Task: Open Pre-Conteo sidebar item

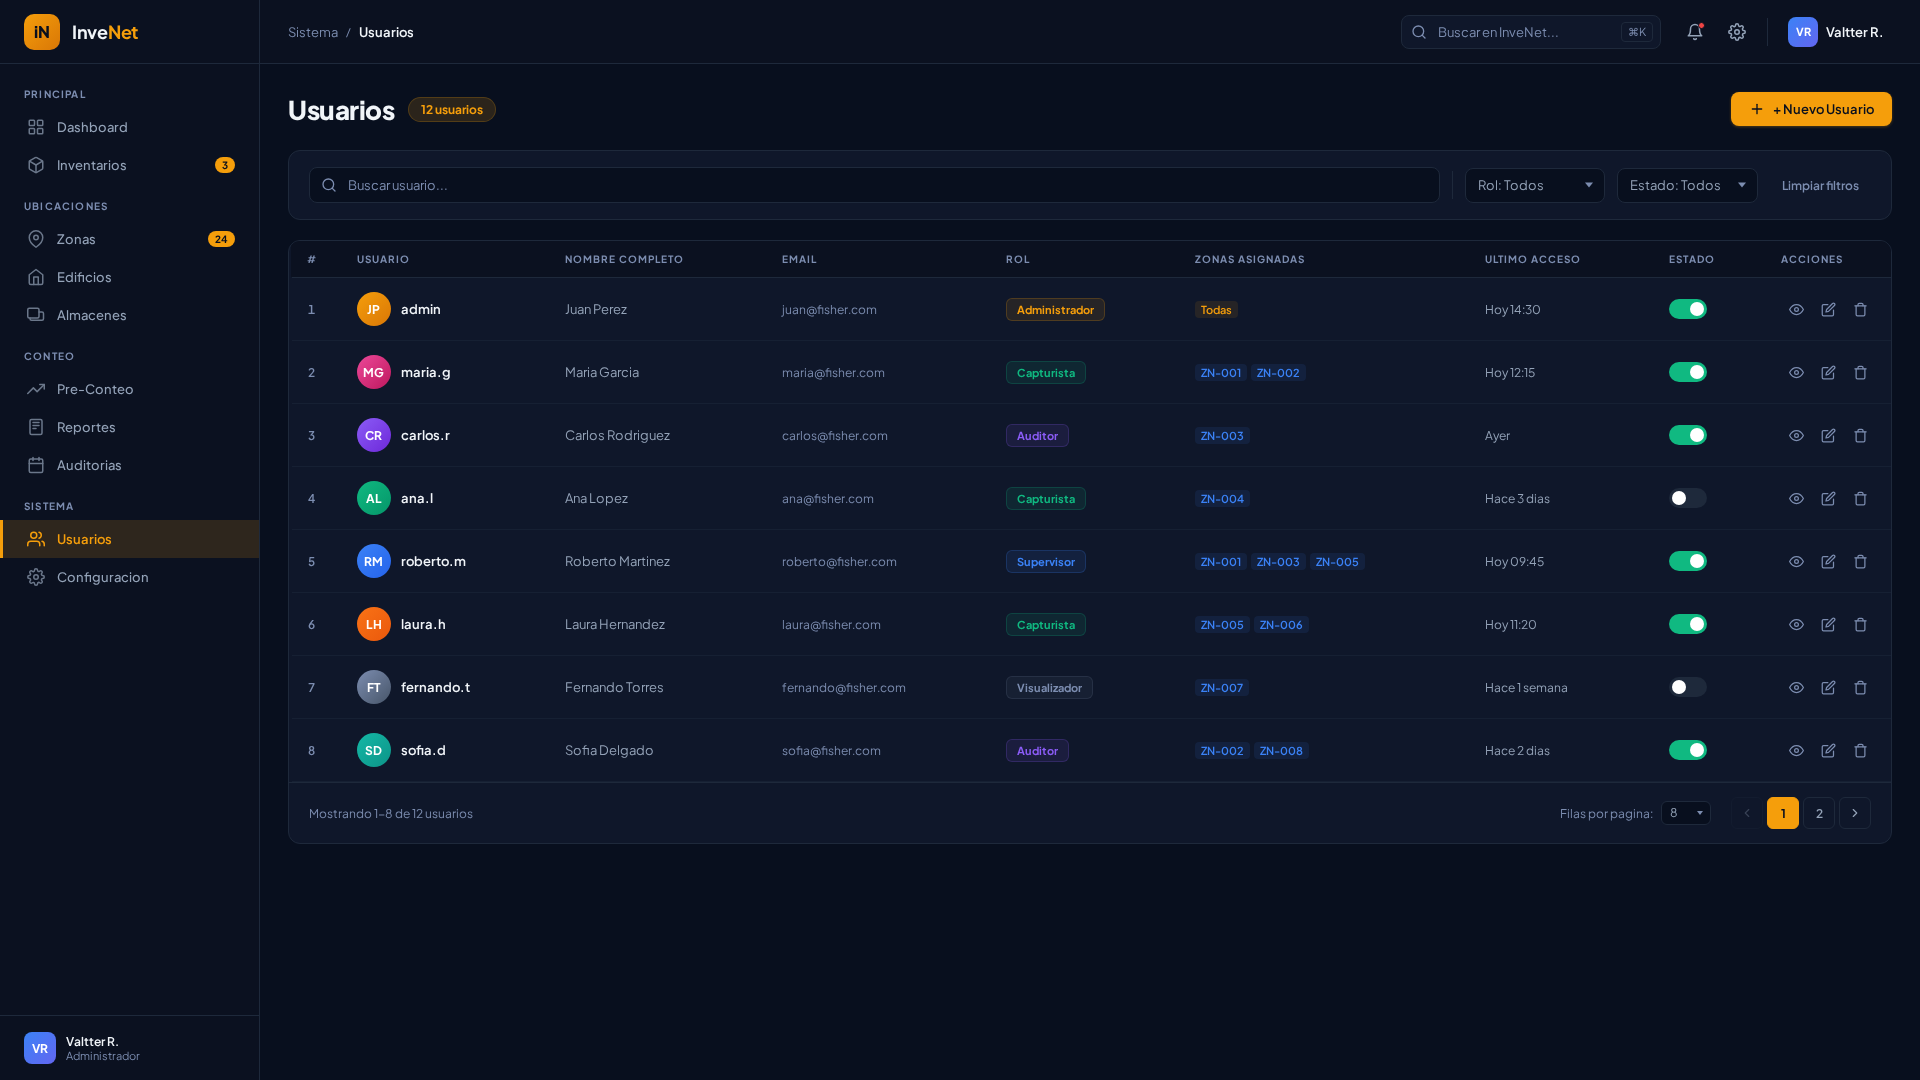Action: (x=95, y=389)
